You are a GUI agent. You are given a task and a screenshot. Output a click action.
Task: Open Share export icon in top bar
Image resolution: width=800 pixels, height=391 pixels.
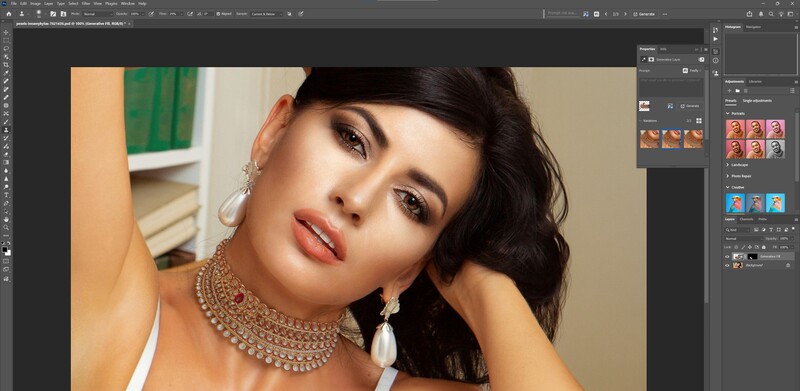tap(749, 14)
